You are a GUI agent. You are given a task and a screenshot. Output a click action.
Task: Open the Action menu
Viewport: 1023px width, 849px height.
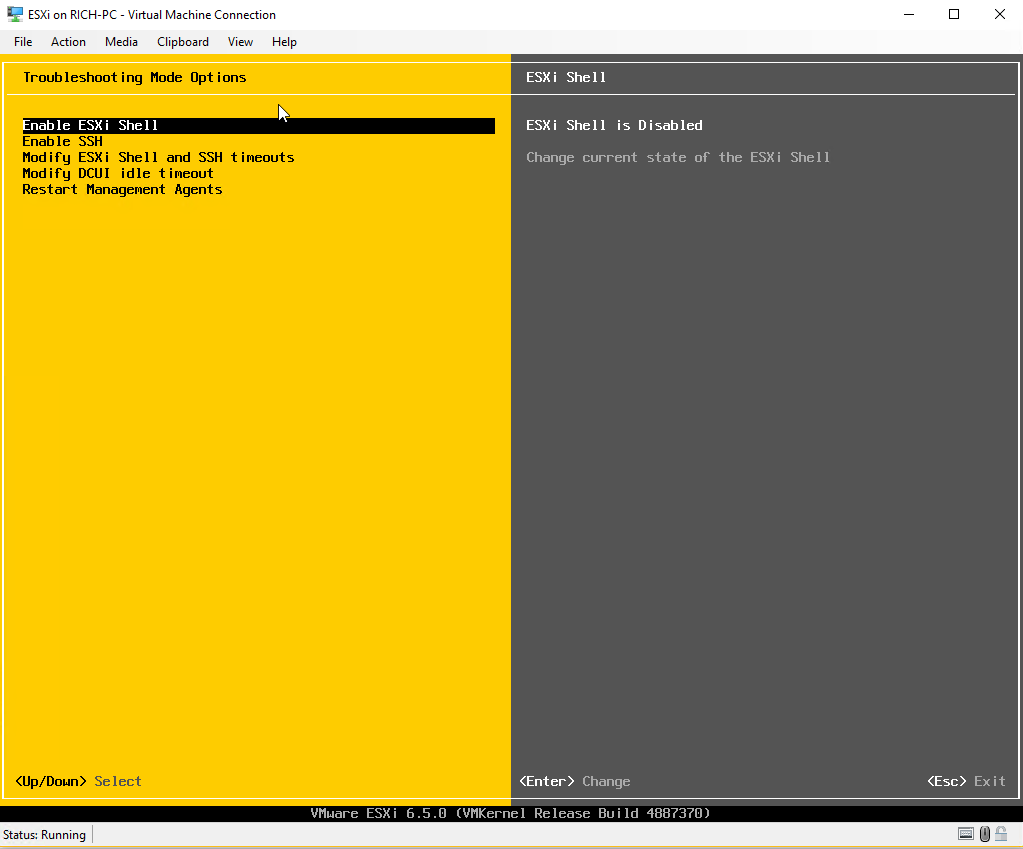point(68,42)
